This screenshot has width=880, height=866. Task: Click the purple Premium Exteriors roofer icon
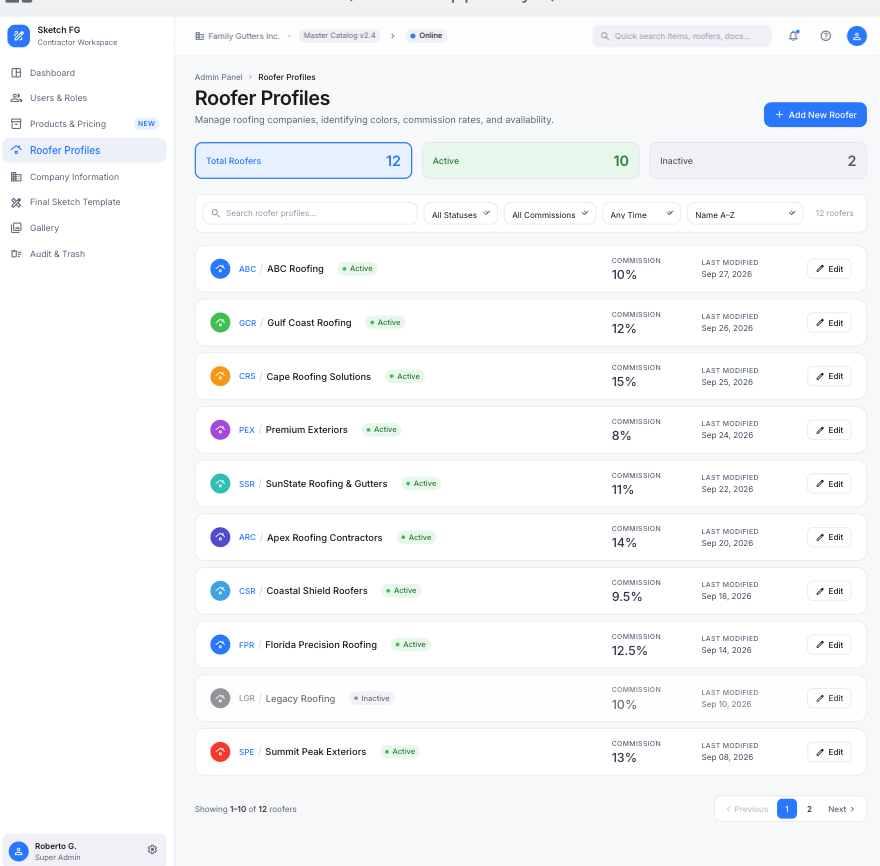[x=220, y=430]
